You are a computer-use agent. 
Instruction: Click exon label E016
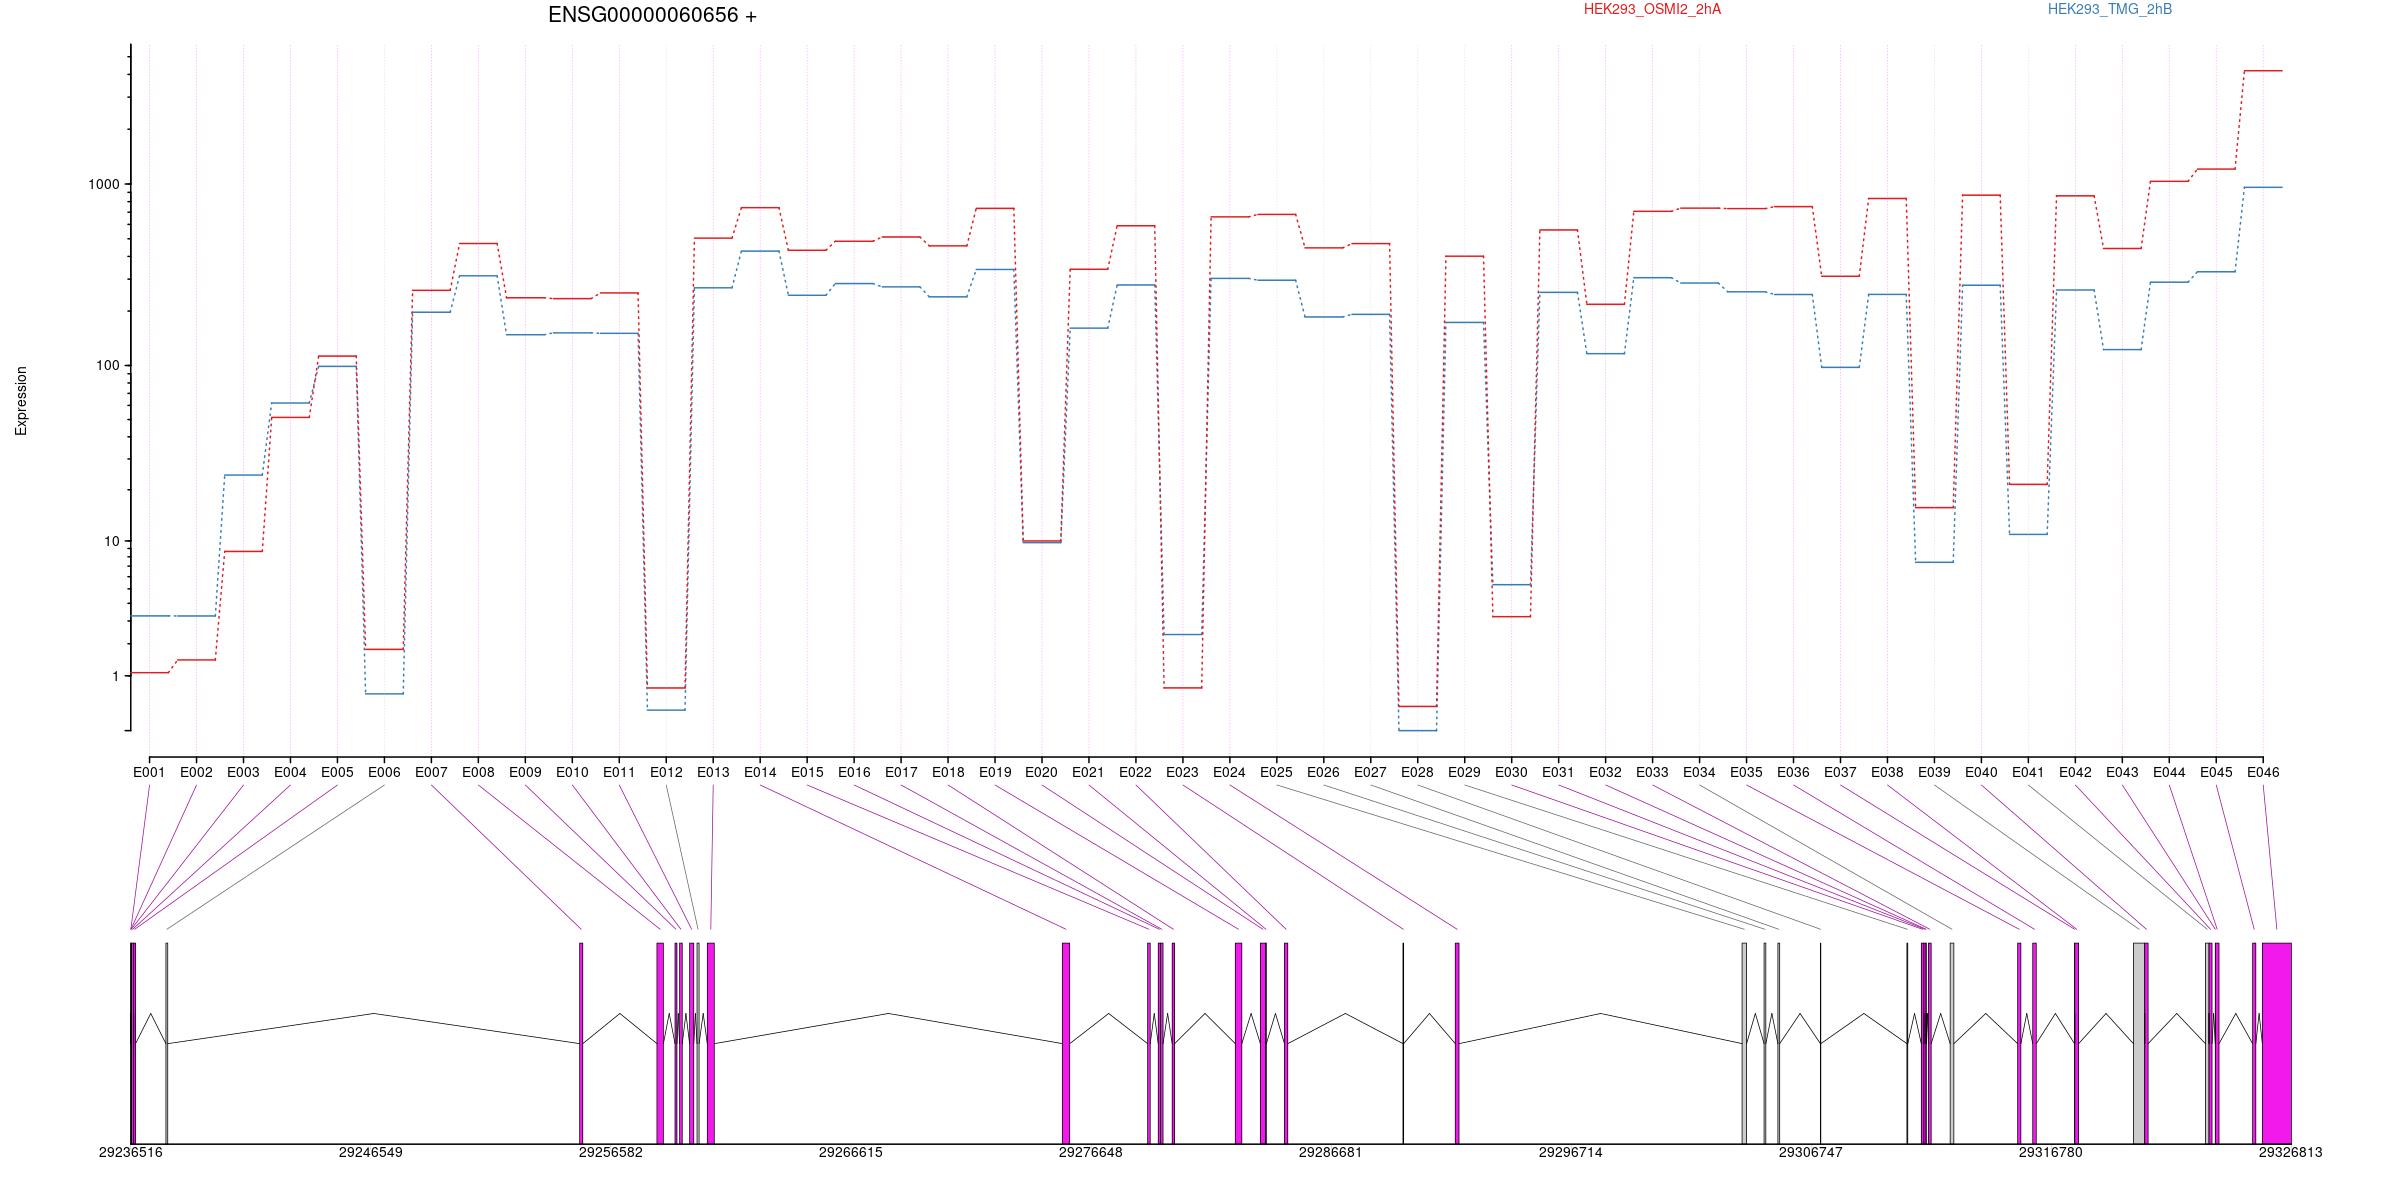[854, 772]
